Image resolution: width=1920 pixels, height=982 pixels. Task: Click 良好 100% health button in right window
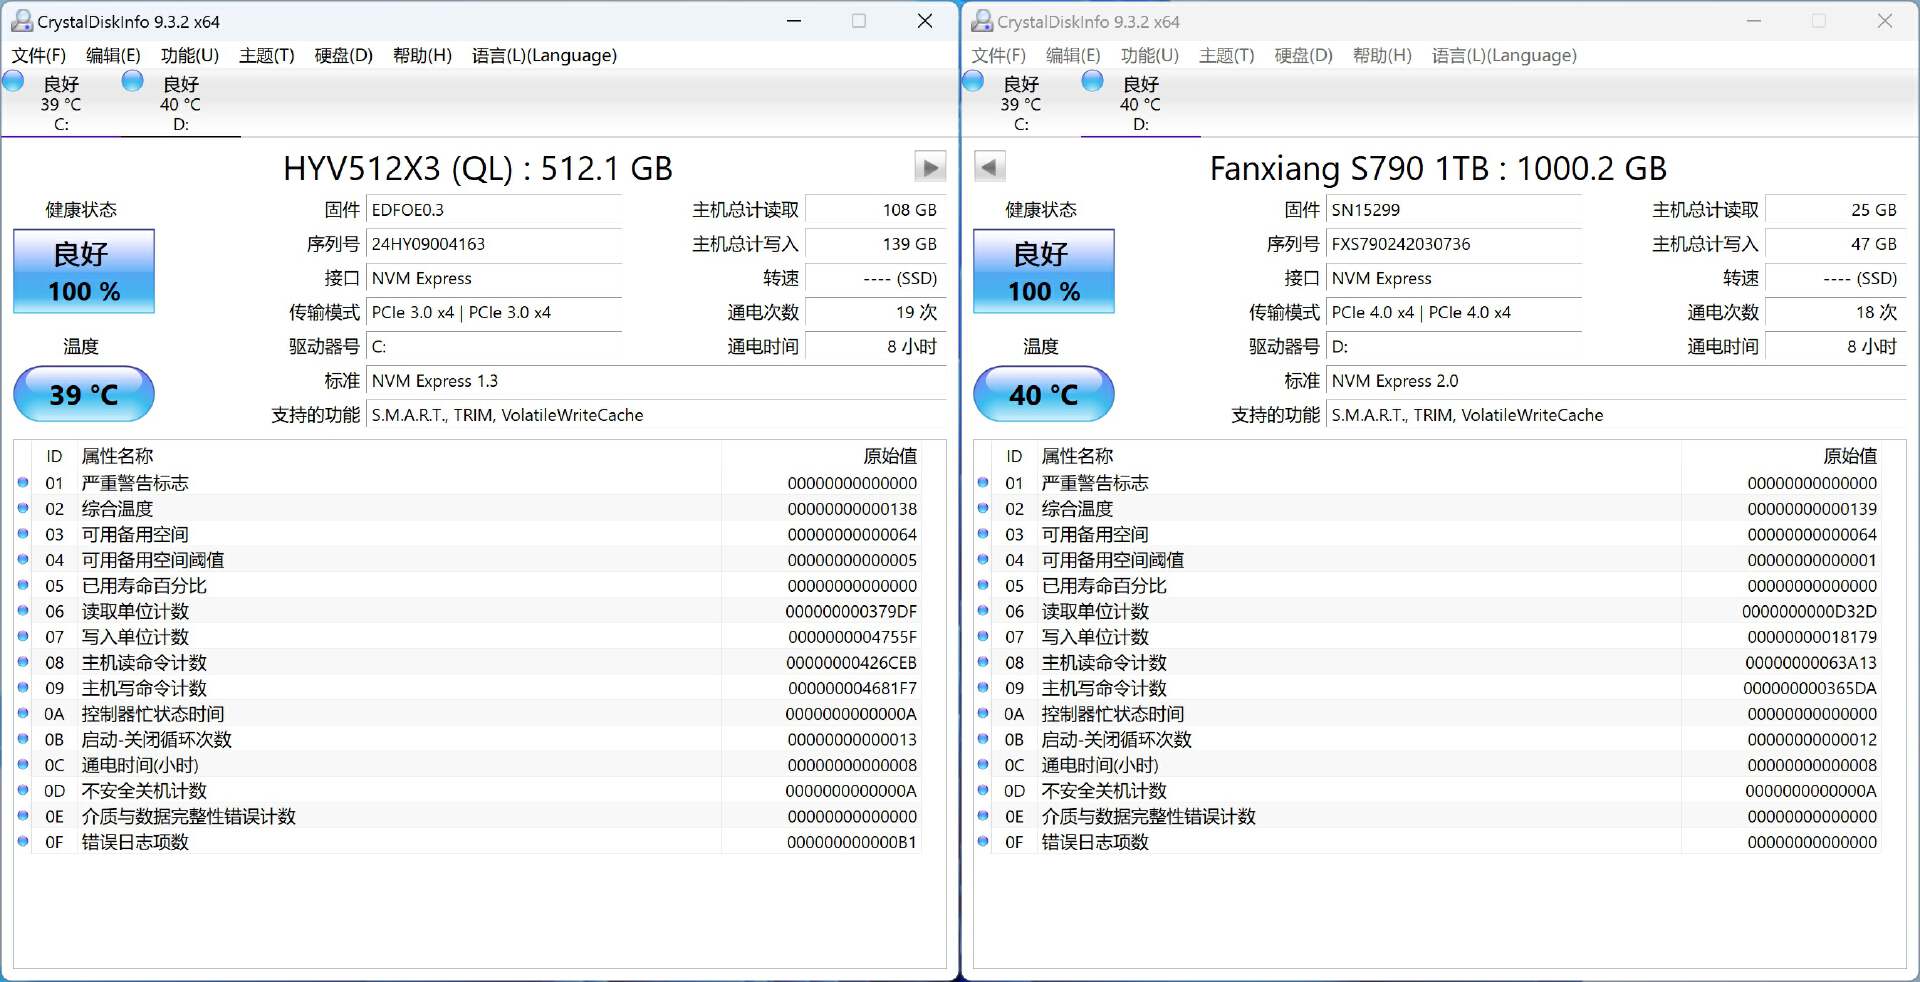(x=1044, y=271)
